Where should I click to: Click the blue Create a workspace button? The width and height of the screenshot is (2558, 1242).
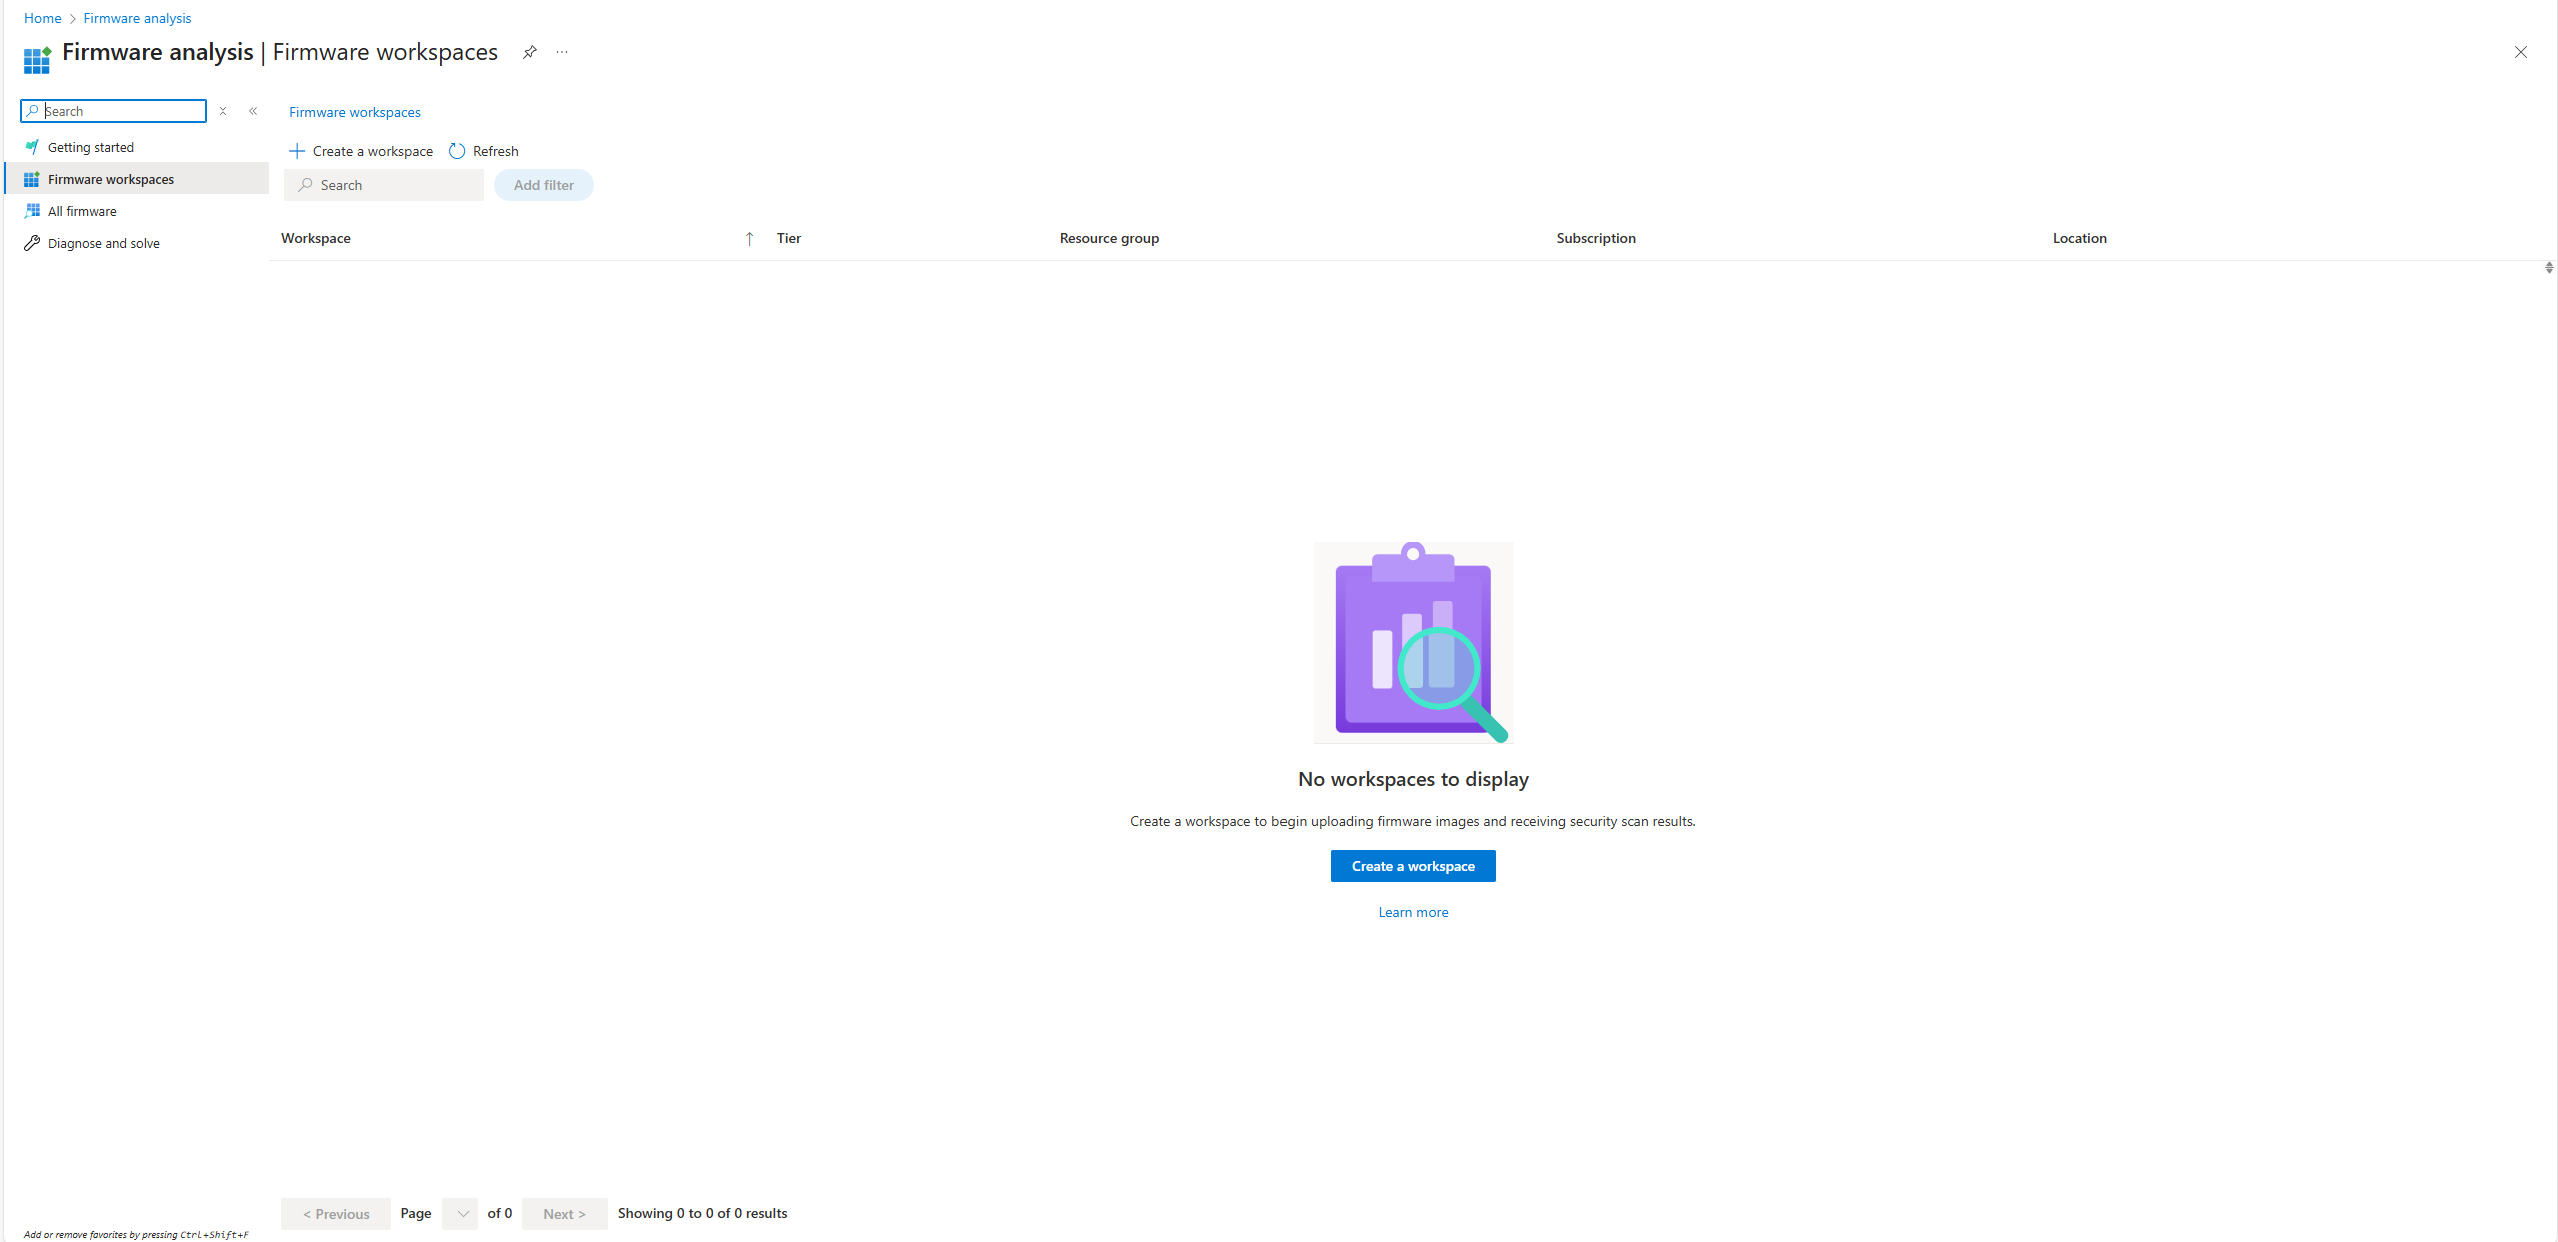click(1412, 866)
